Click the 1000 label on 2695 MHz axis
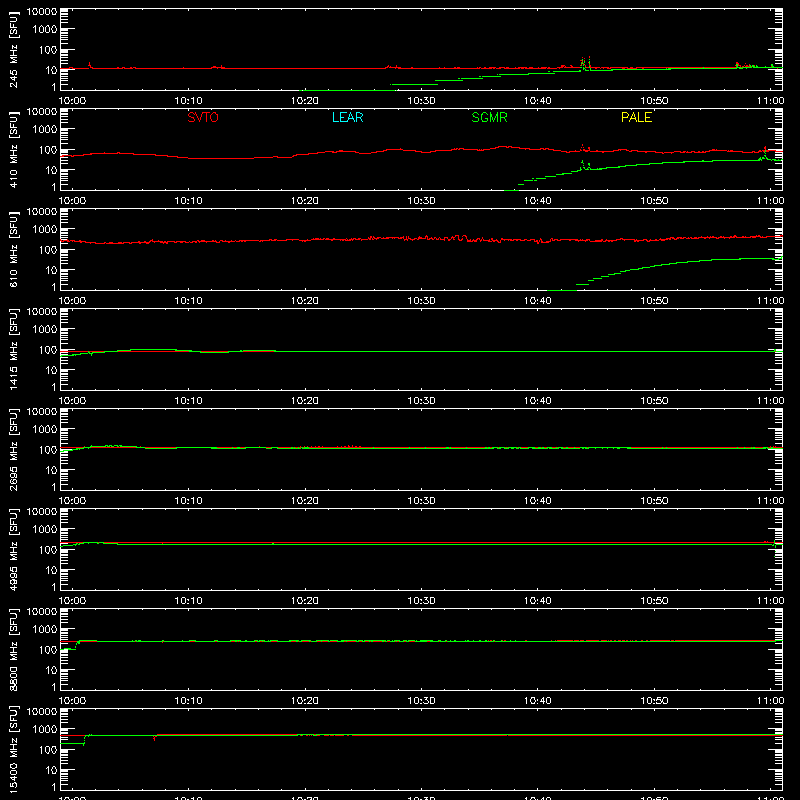Image resolution: width=800 pixels, height=800 pixels. tap(45, 430)
